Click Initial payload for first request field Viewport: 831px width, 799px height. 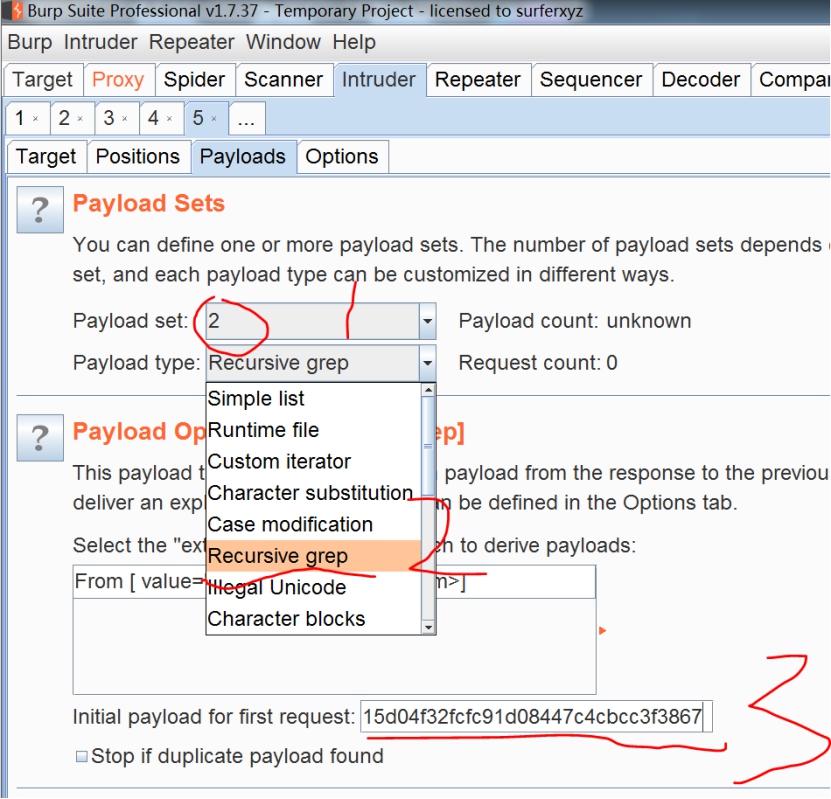[x=536, y=717]
